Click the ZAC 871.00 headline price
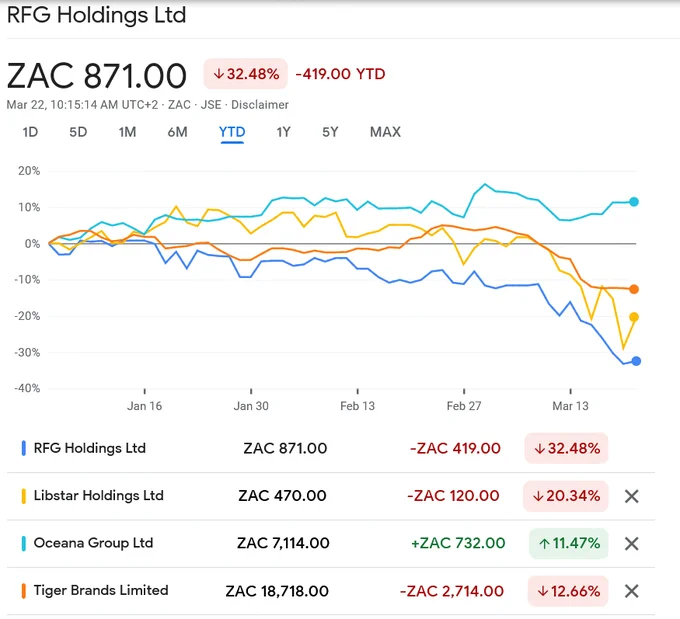The height and width of the screenshot is (619, 680). 97,76
